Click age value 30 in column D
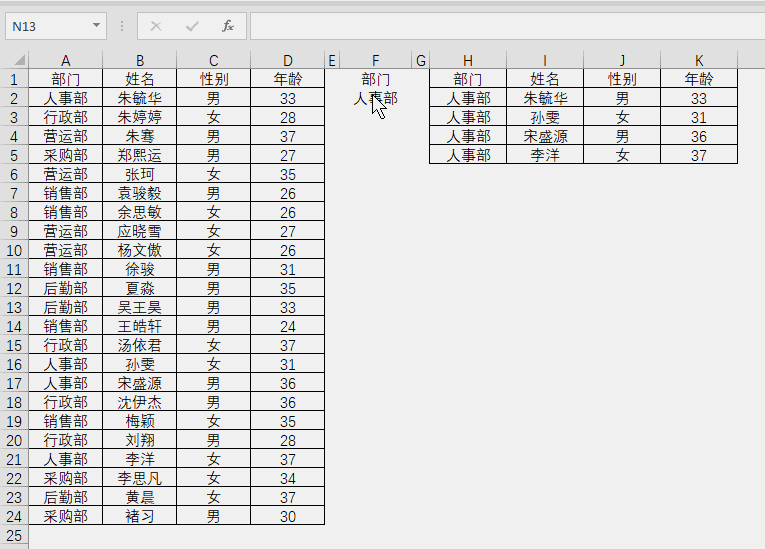This screenshot has width=765, height=549. 288,516
